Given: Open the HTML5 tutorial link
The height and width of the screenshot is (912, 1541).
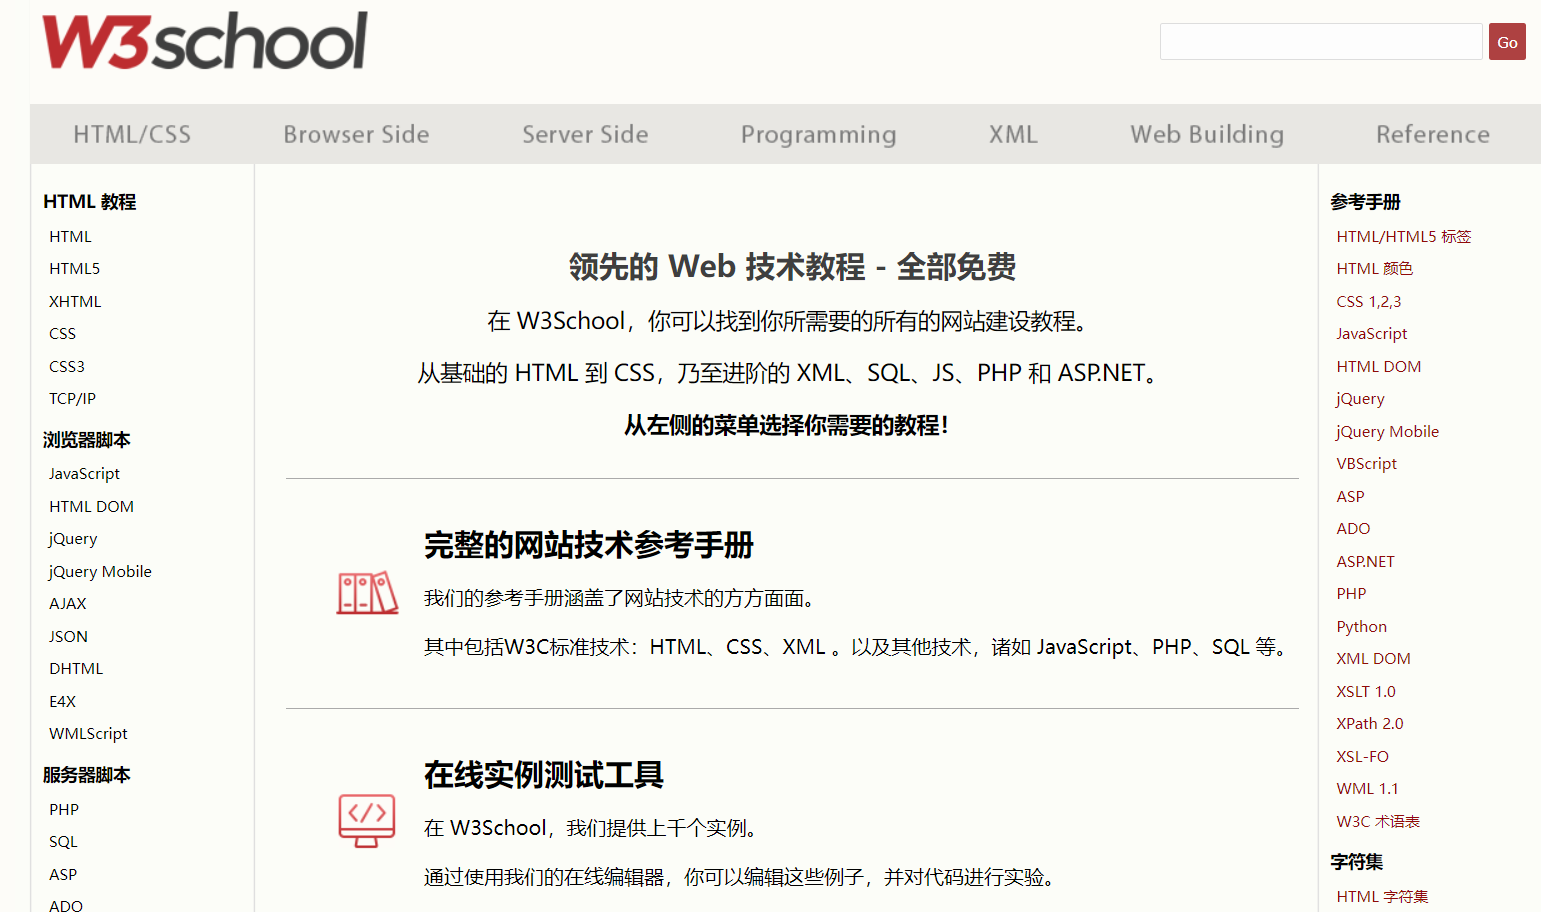Looking at the screenshot, I should click(75, 268).
